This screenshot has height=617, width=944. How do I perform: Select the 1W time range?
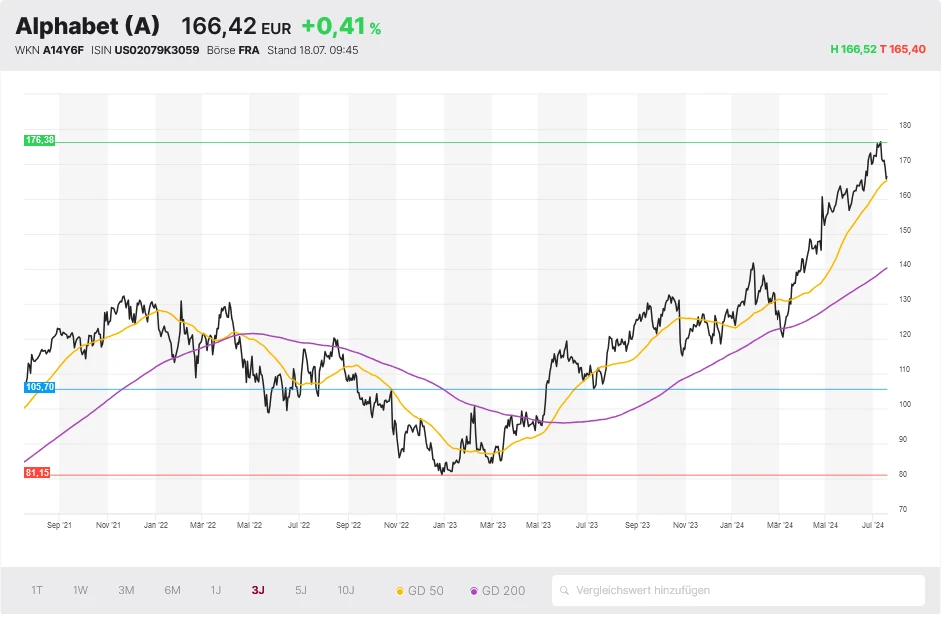pyautogui.click(x=80, y=590)
